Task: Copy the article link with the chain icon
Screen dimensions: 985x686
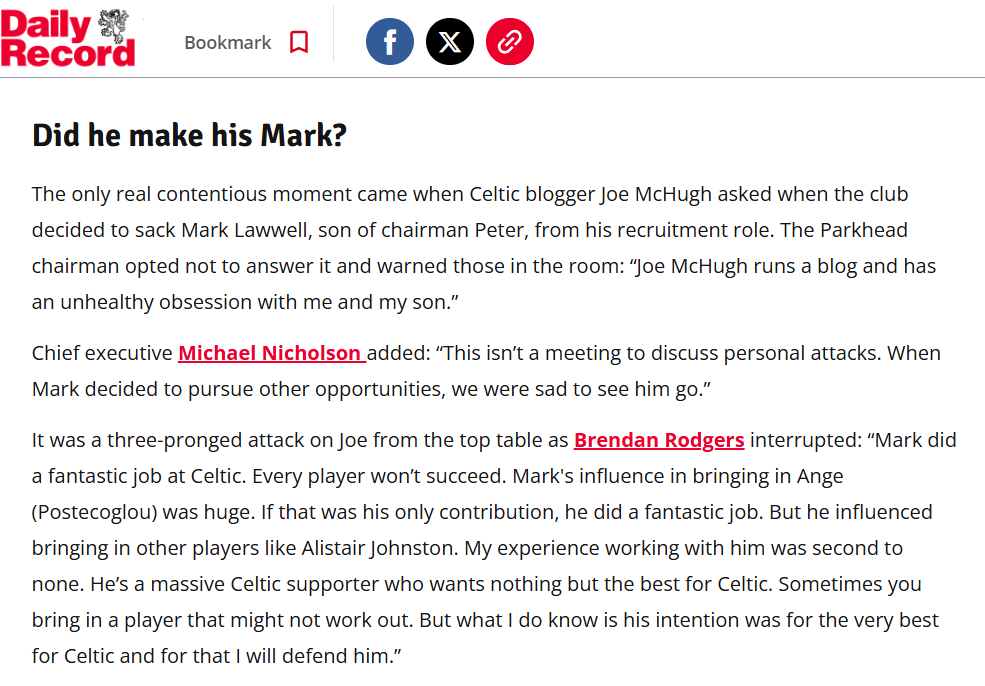Action: 509,42
